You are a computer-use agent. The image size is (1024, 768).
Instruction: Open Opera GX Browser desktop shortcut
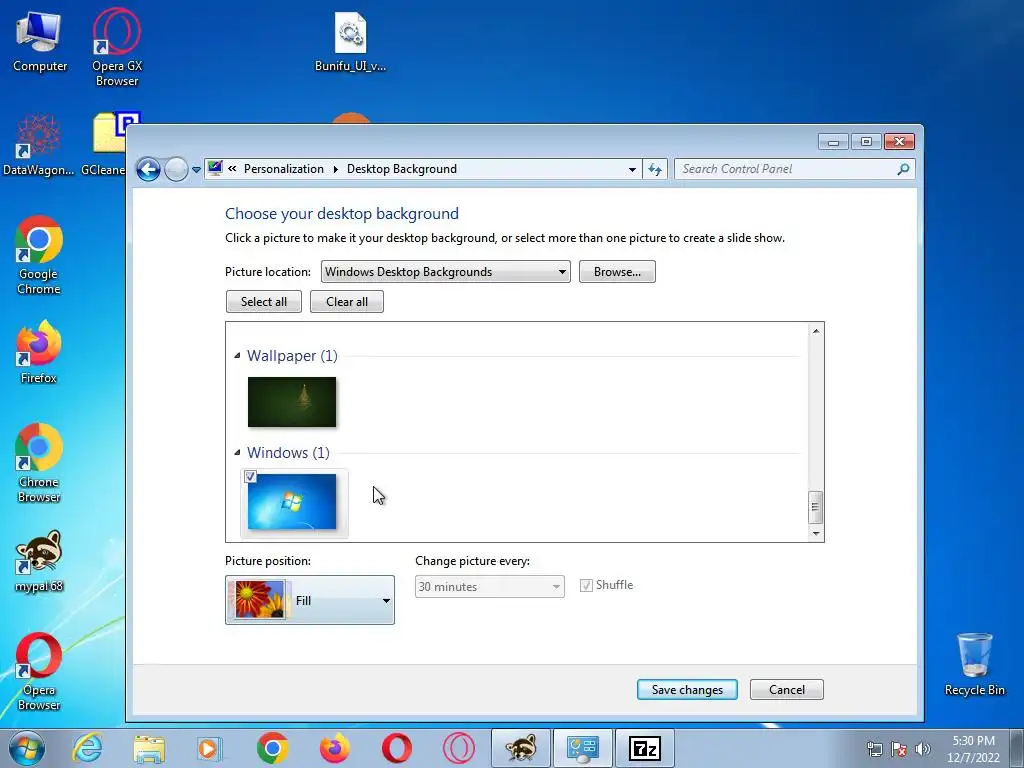(117, 47)
